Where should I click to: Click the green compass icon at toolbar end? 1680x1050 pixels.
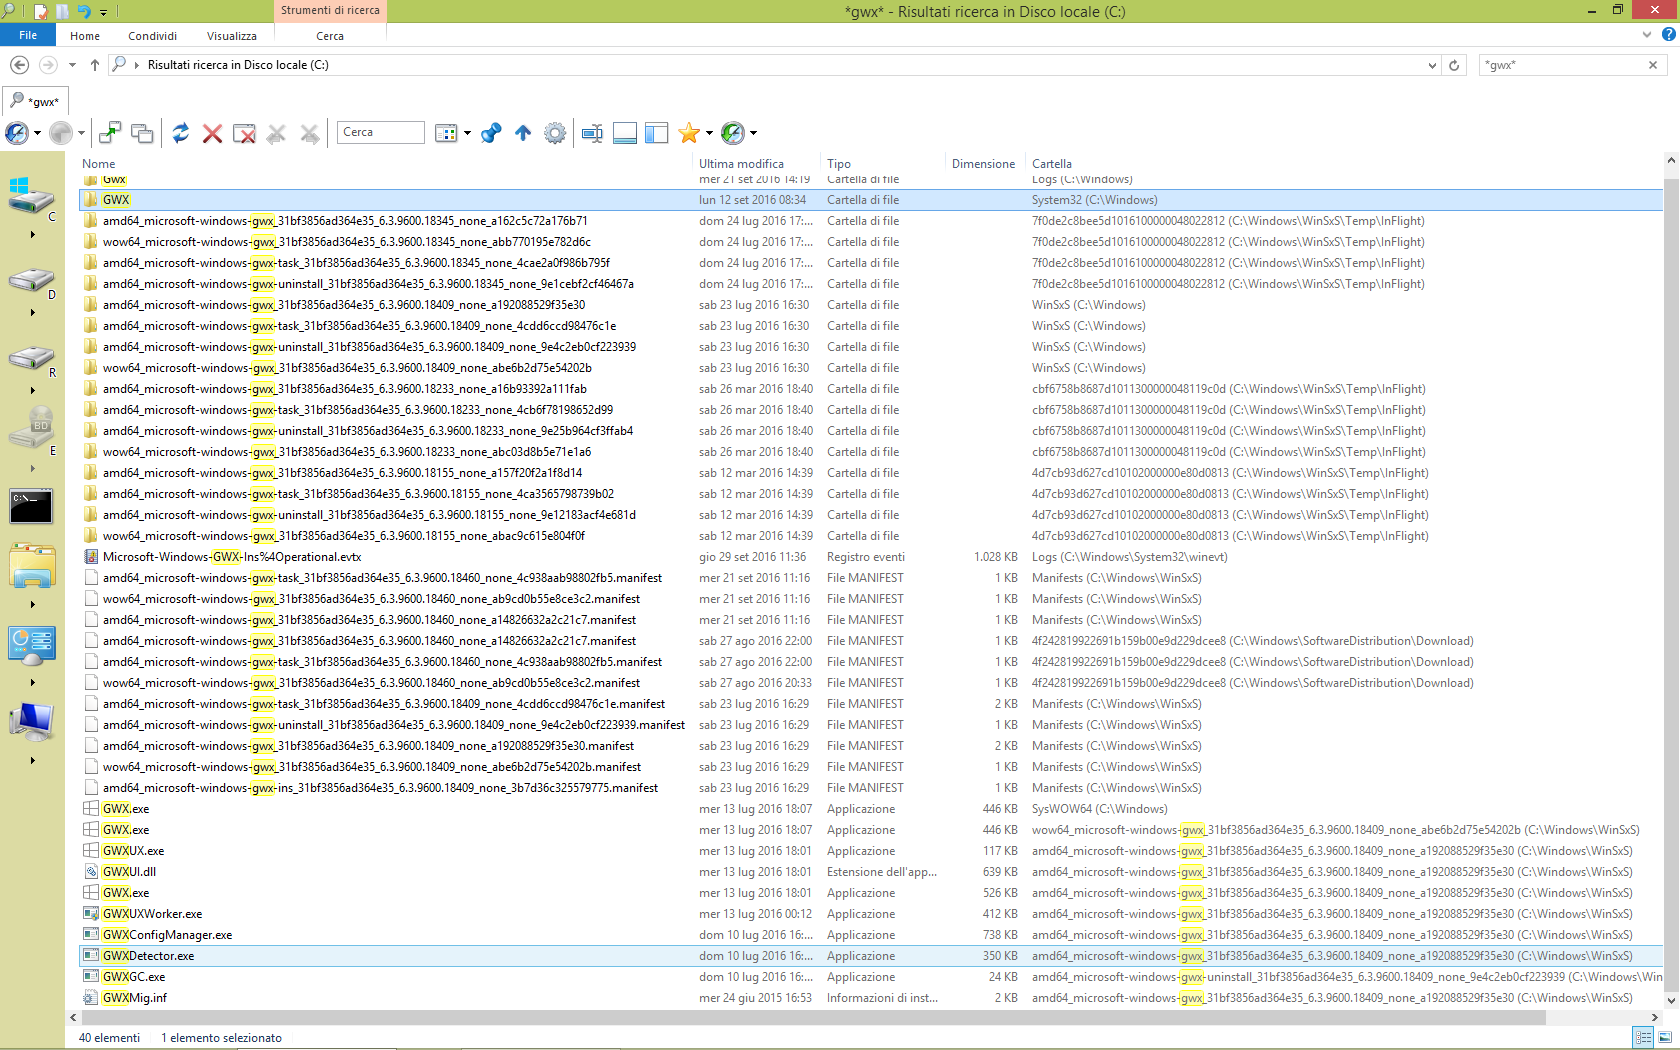[732, 133]
